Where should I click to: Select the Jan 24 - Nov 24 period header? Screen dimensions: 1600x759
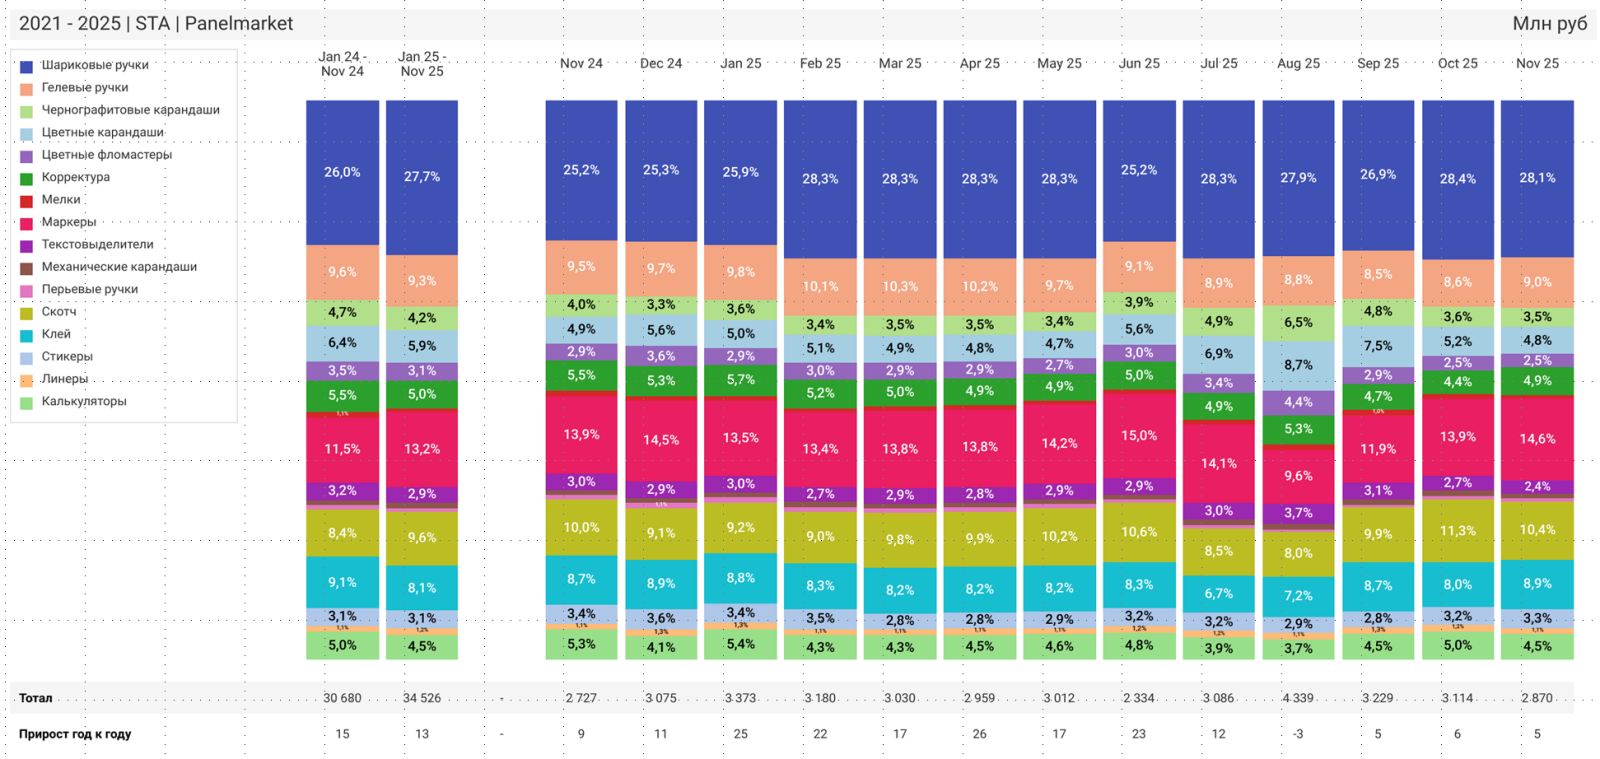pyautogui.click(x=342, y=64)
